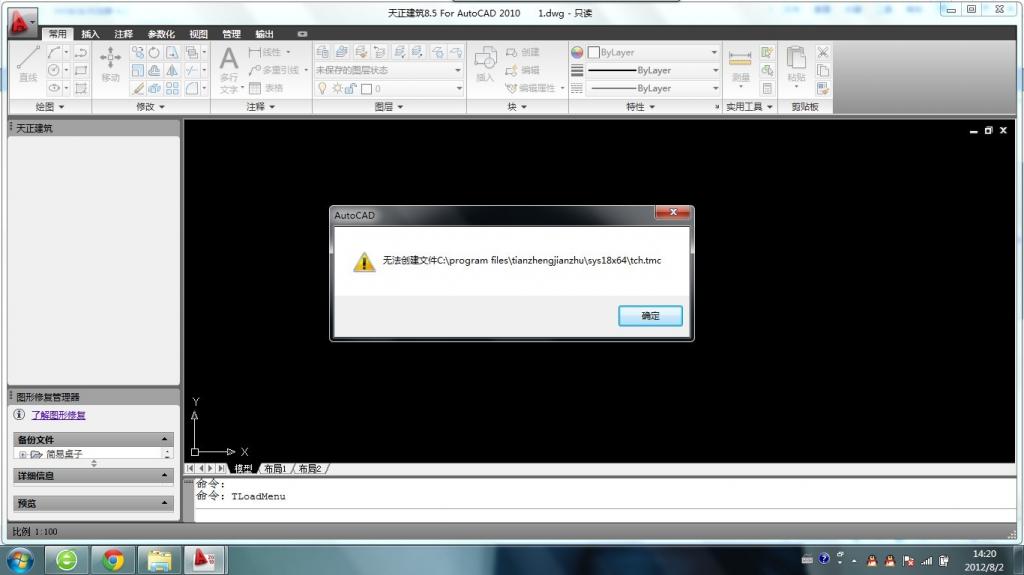Select the 移动 move tool
The image size is (1024, 575).
110,64
